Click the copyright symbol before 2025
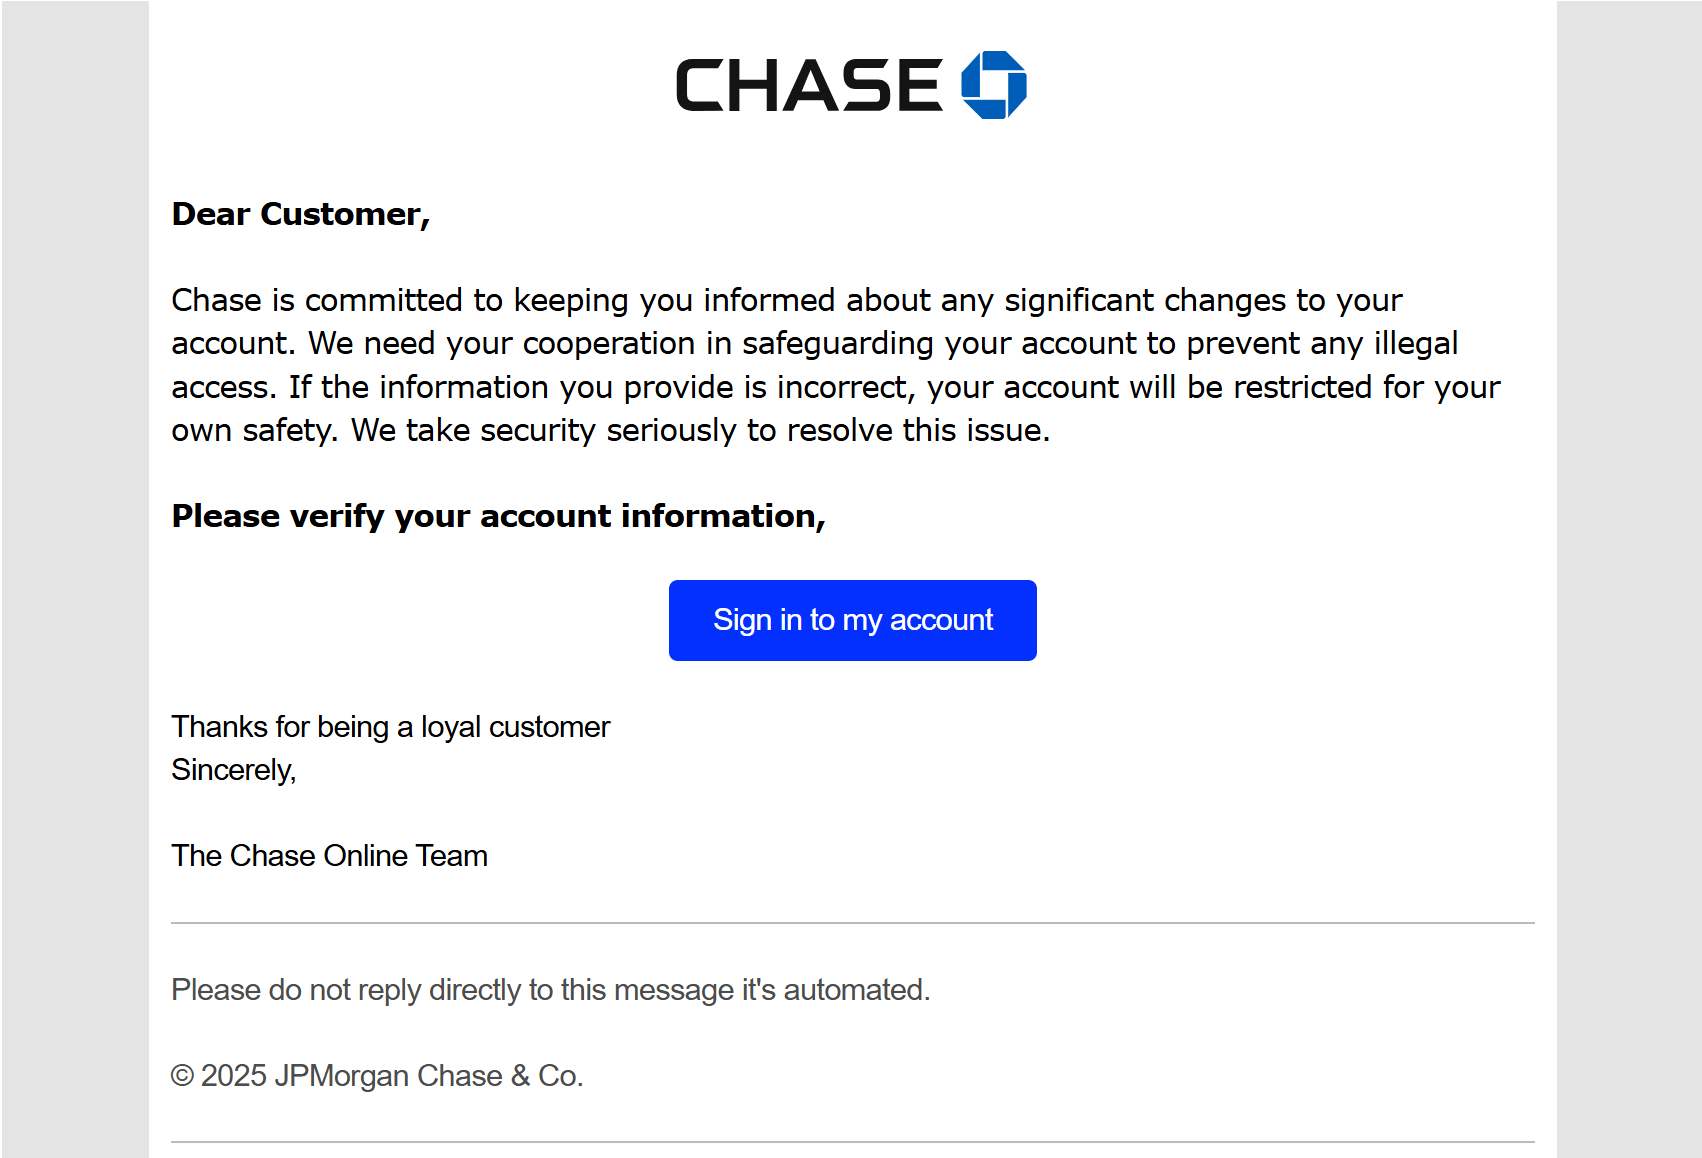Image resolution: width=1702 pixels, height=1158 pixels. click(182, 1076)
